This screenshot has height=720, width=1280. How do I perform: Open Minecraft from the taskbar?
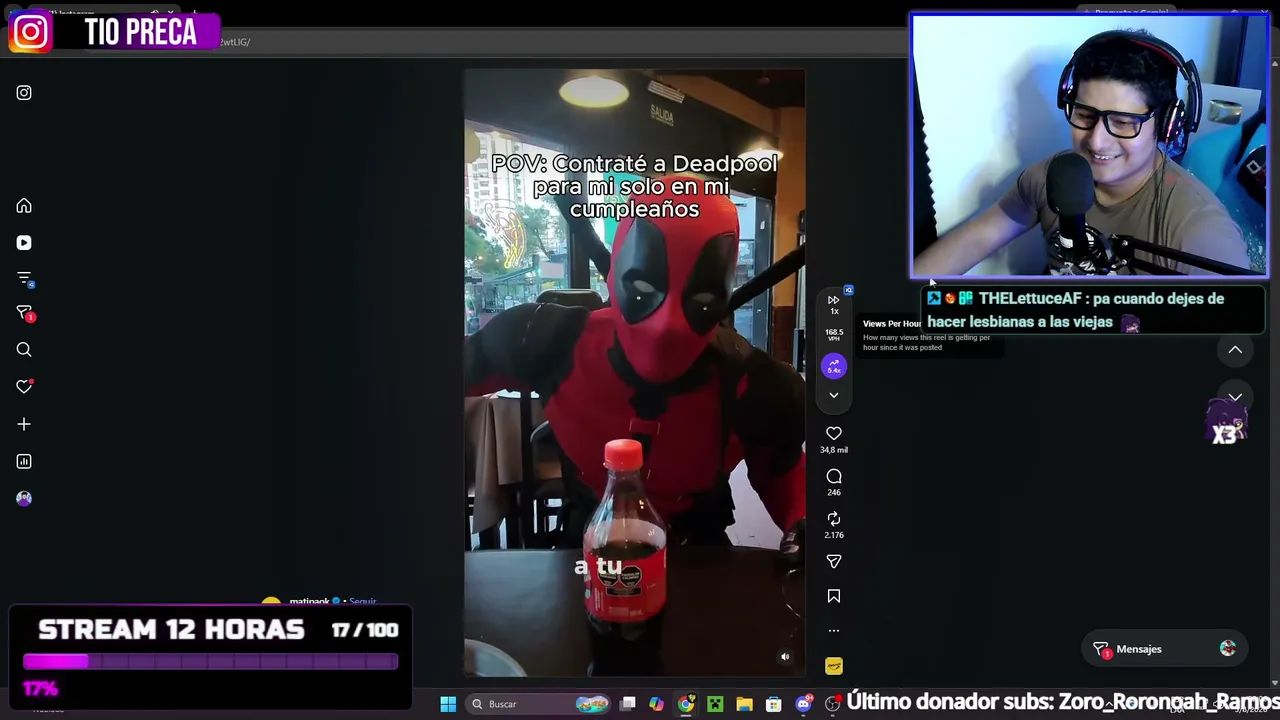tap(715, 704)
